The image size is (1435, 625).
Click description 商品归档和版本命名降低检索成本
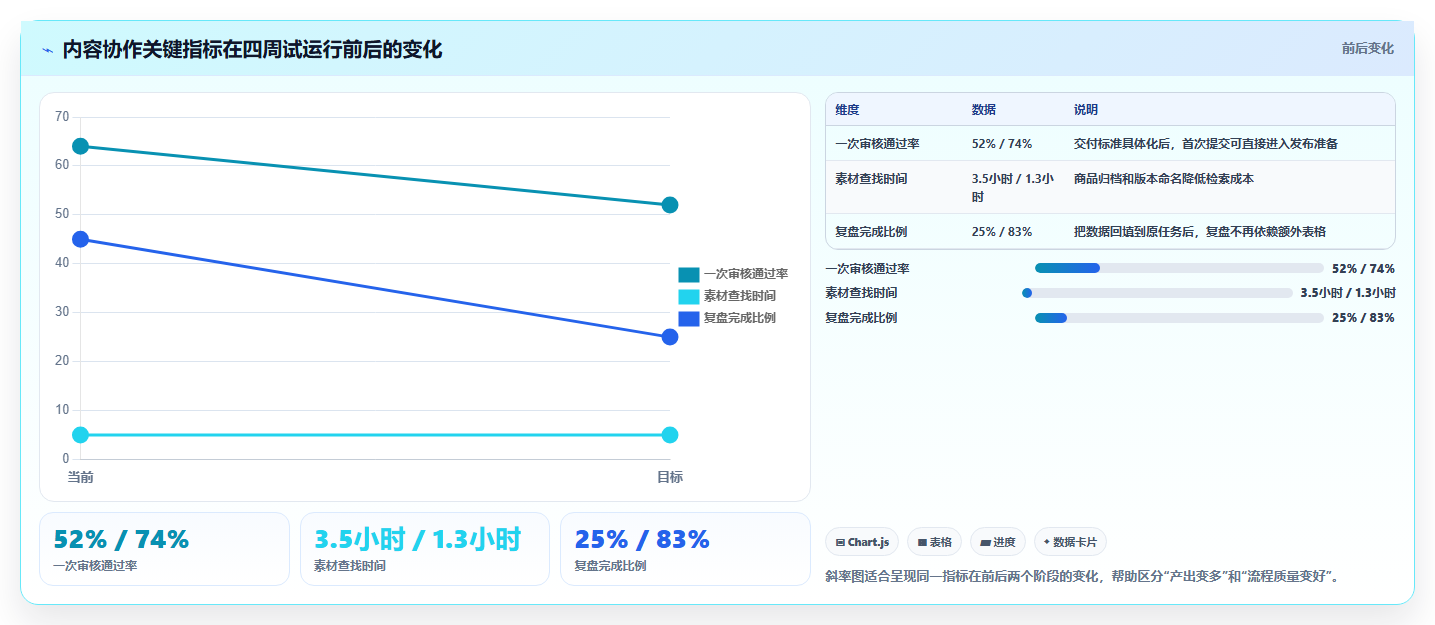point(1163,179)
